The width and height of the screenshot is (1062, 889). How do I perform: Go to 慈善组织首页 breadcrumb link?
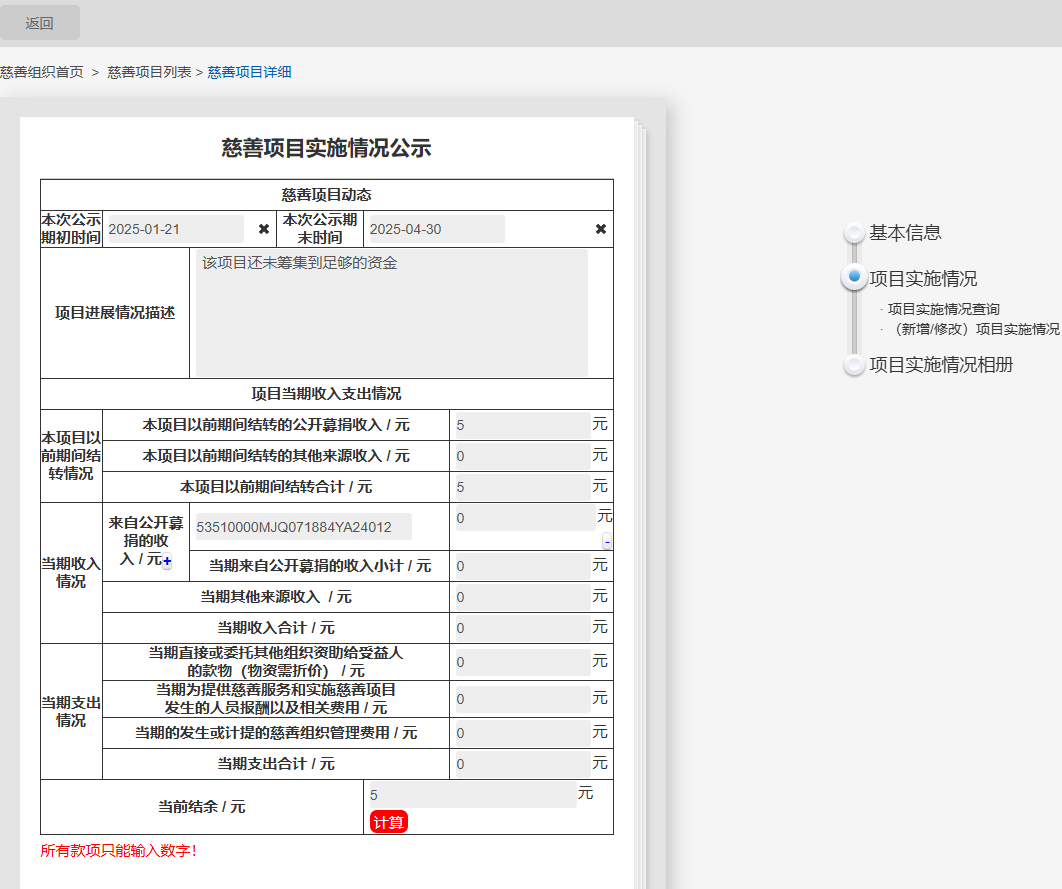tap(42, 72)
